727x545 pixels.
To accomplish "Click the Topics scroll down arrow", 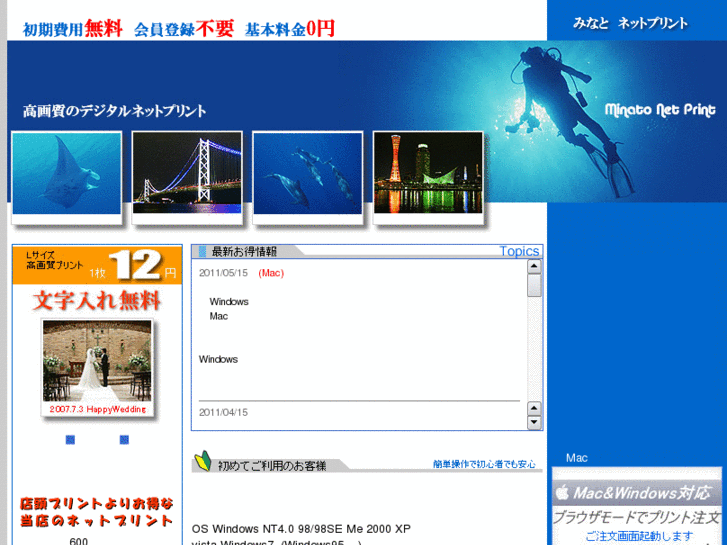I will 534,422.
